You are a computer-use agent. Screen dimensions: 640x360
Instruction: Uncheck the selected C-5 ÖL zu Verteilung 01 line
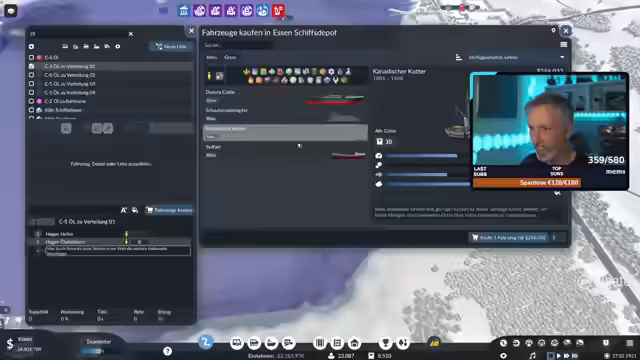click(31, 66)
